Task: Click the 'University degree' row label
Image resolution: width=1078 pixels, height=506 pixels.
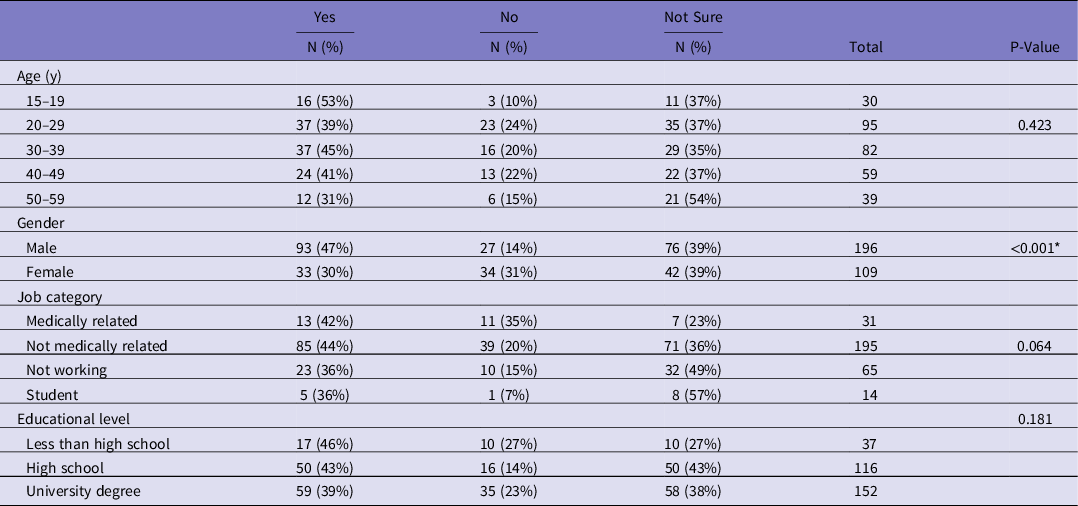Action: pos(83,492)
